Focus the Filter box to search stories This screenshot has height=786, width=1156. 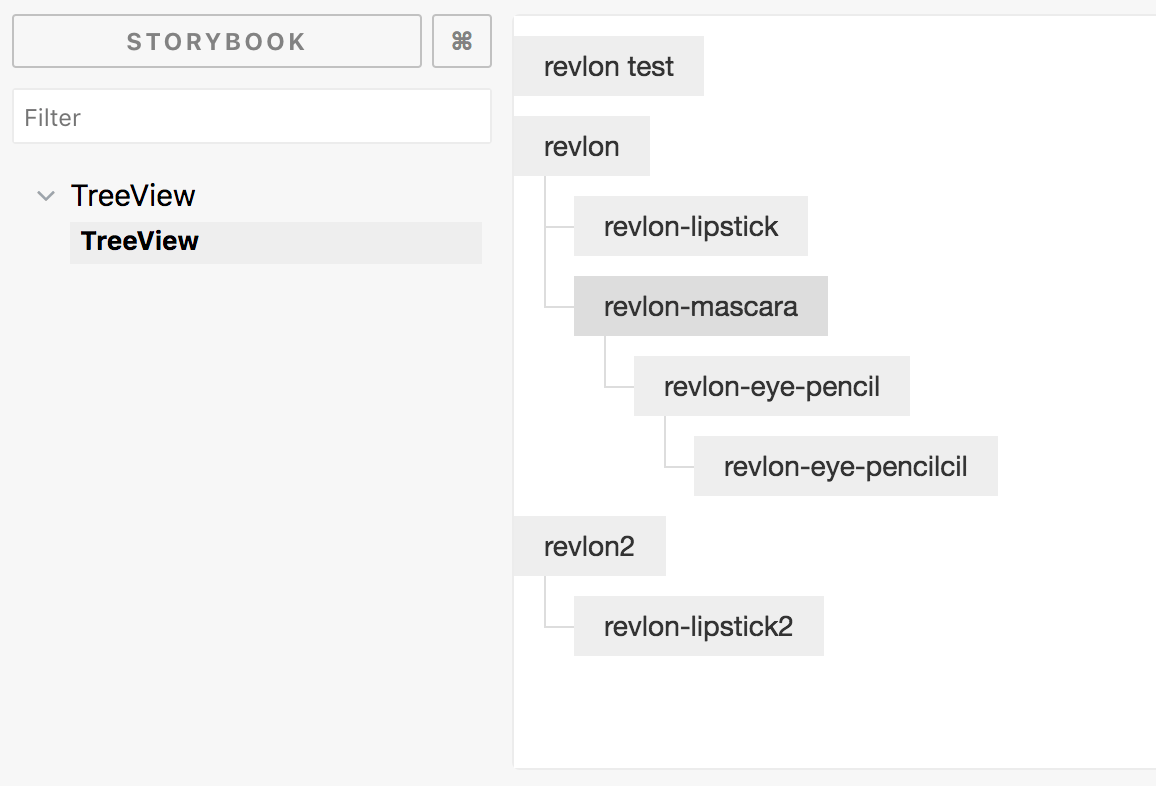click(251, 116)
